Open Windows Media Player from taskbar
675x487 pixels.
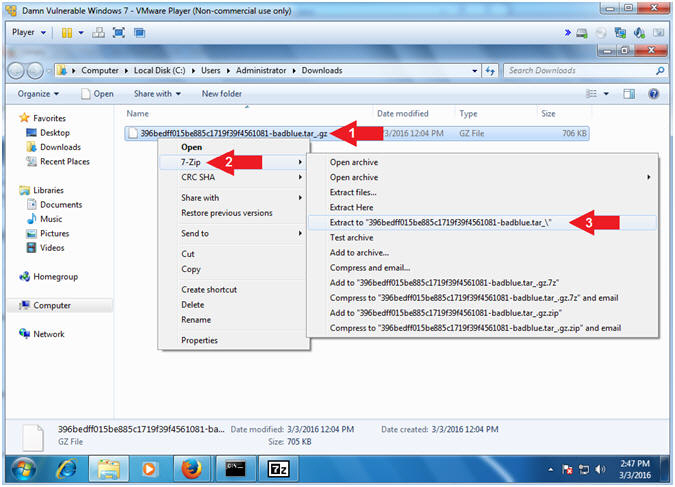(x=149, y=469)
